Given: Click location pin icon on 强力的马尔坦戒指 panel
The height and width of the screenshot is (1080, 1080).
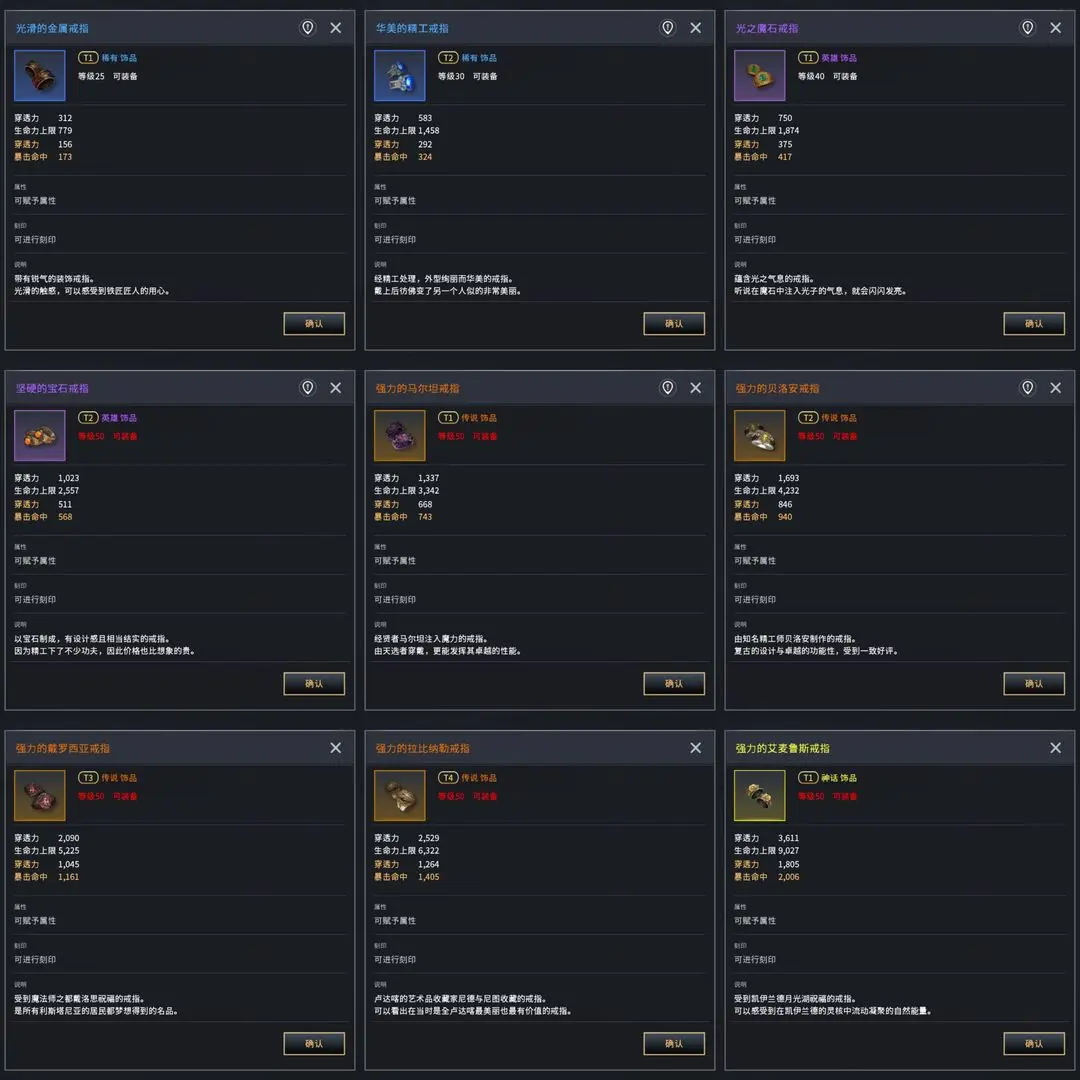Looking at the screenshot, I should tap(668, 388).
